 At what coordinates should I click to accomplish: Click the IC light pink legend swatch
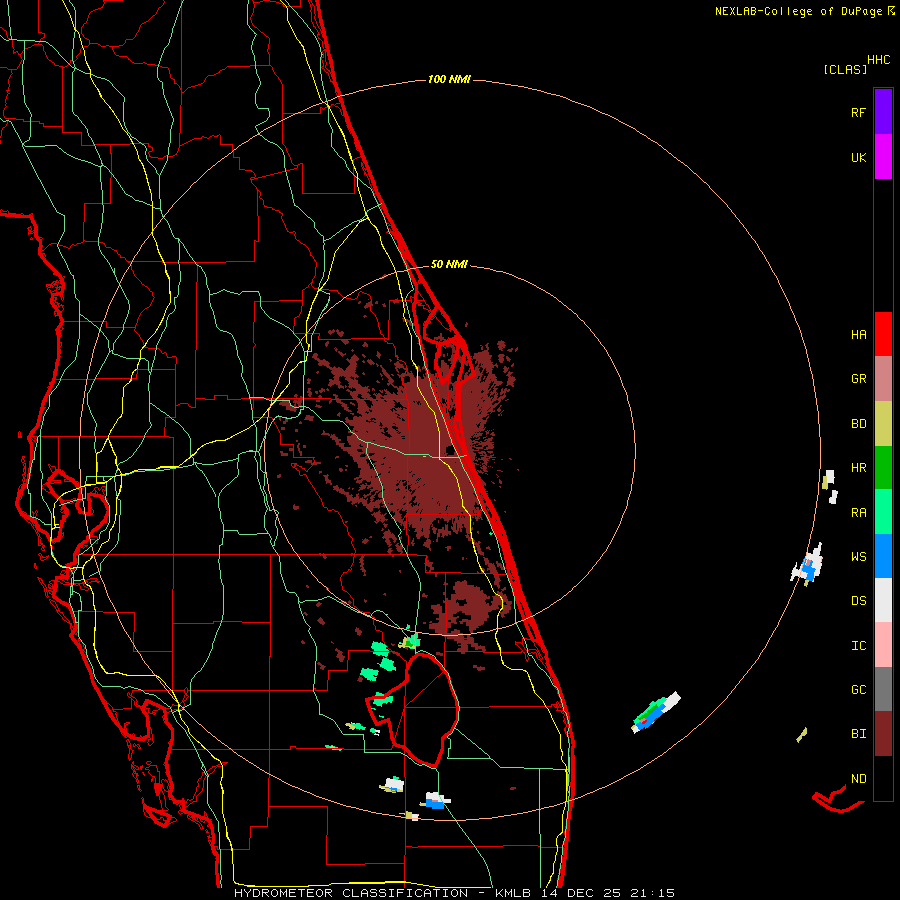(x=883, y=645)
